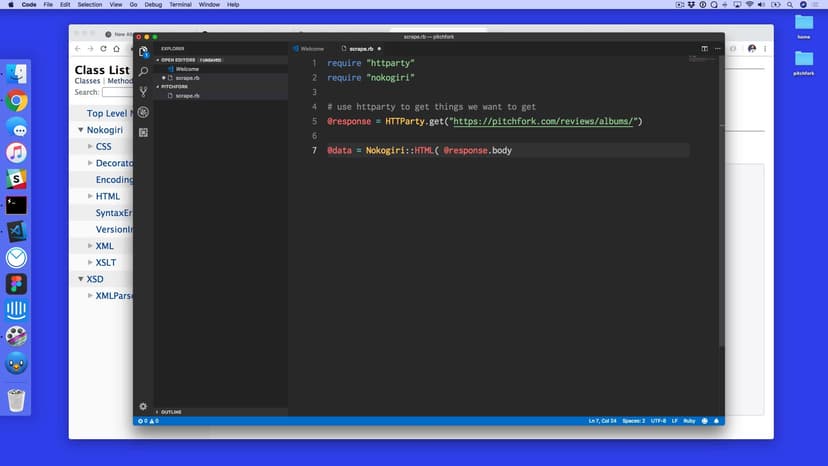The width and height of the screenshot is (828, 466).
Task: Change the Ruby language mode in status bar
Action: (x=691, y=421)
